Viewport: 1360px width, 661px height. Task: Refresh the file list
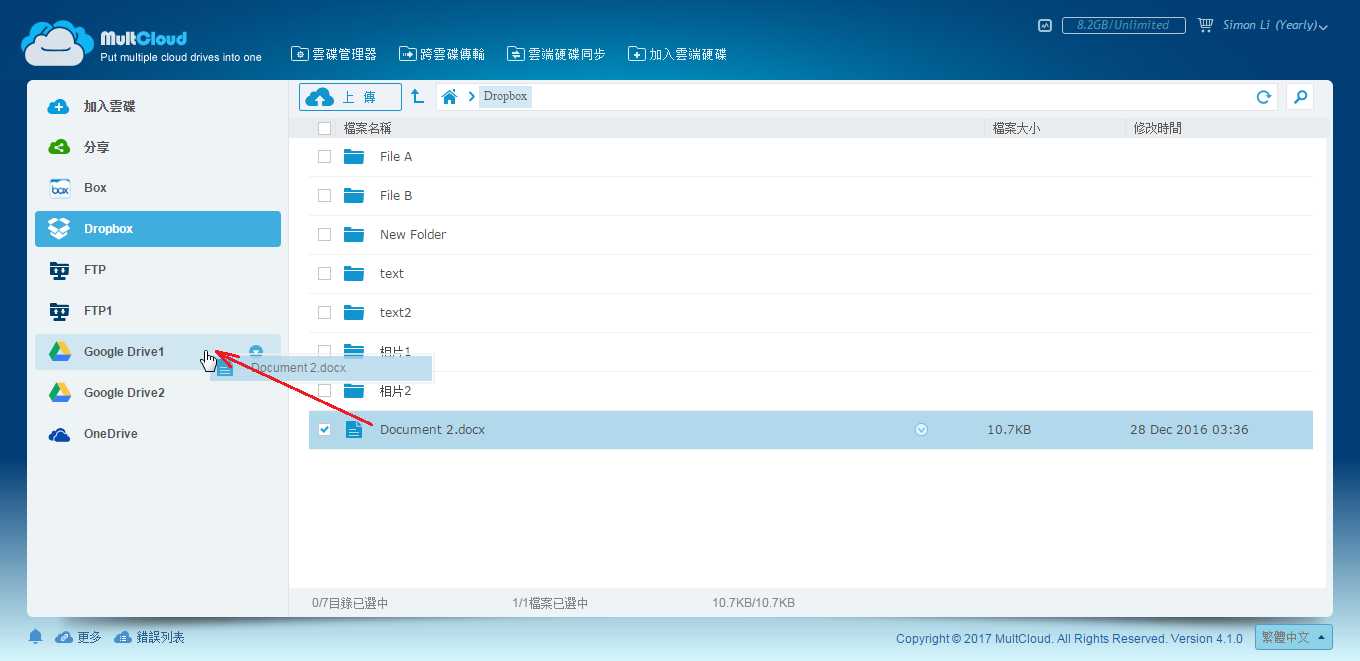pos(1264,97)
